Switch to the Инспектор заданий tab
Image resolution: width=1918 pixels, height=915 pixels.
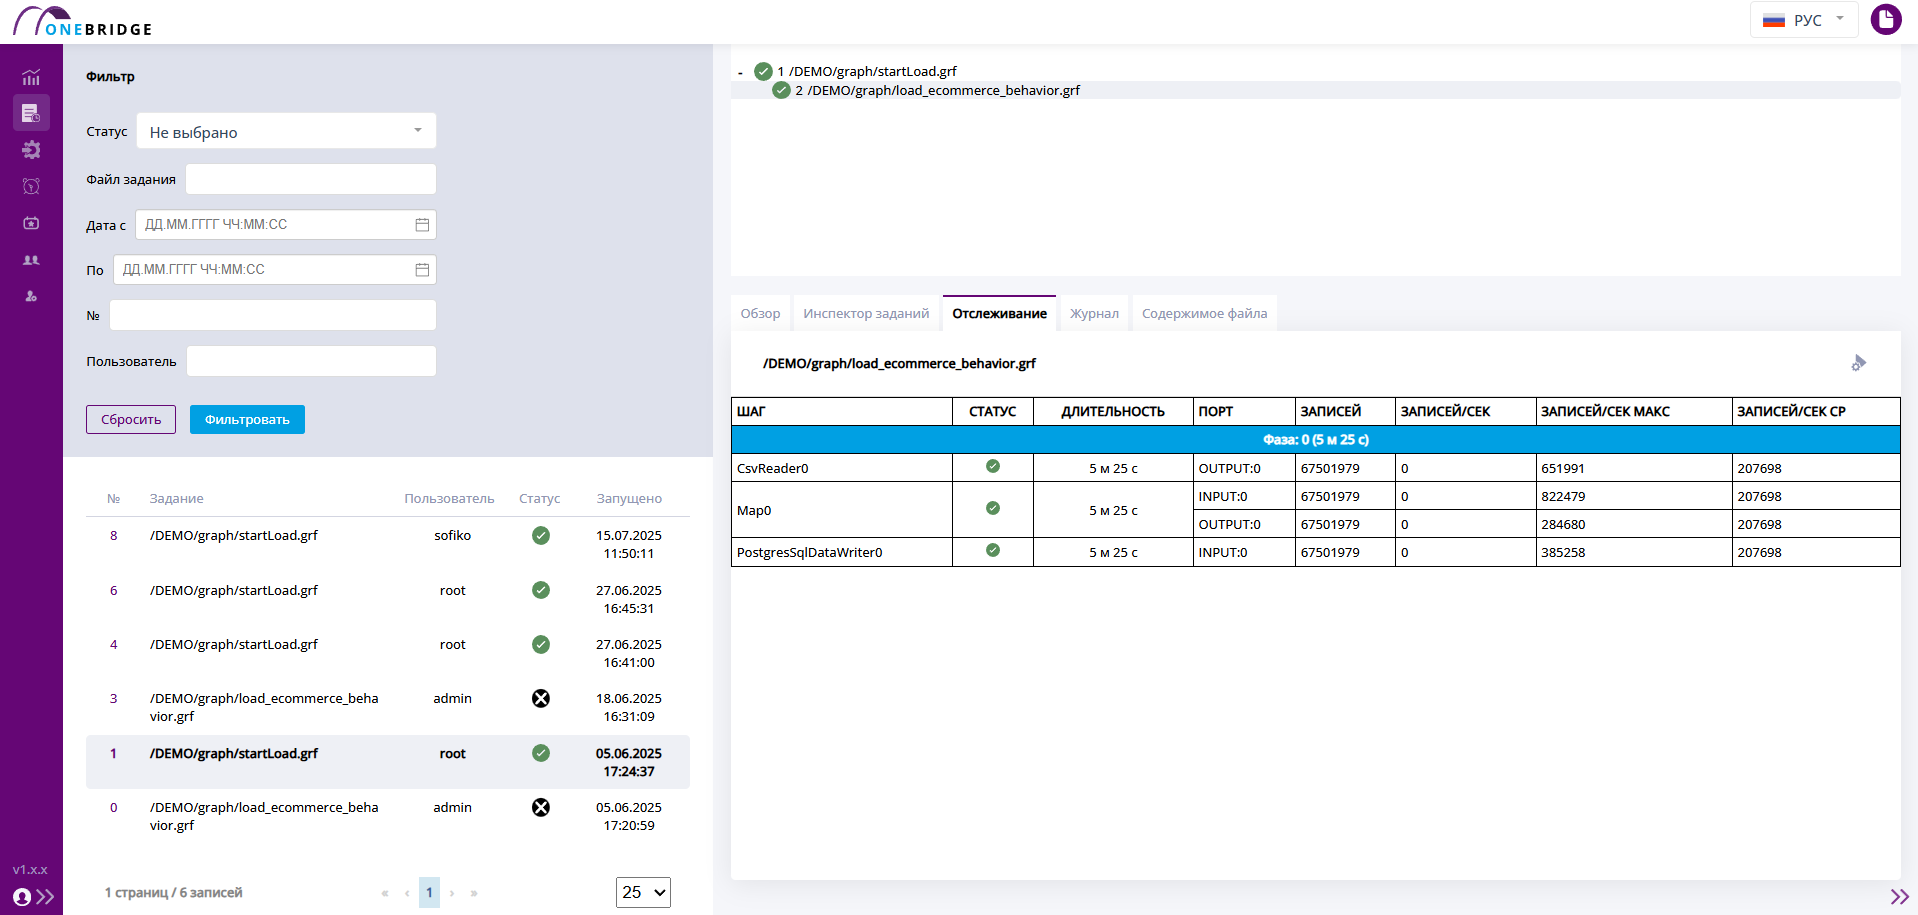tap(866, 313)
